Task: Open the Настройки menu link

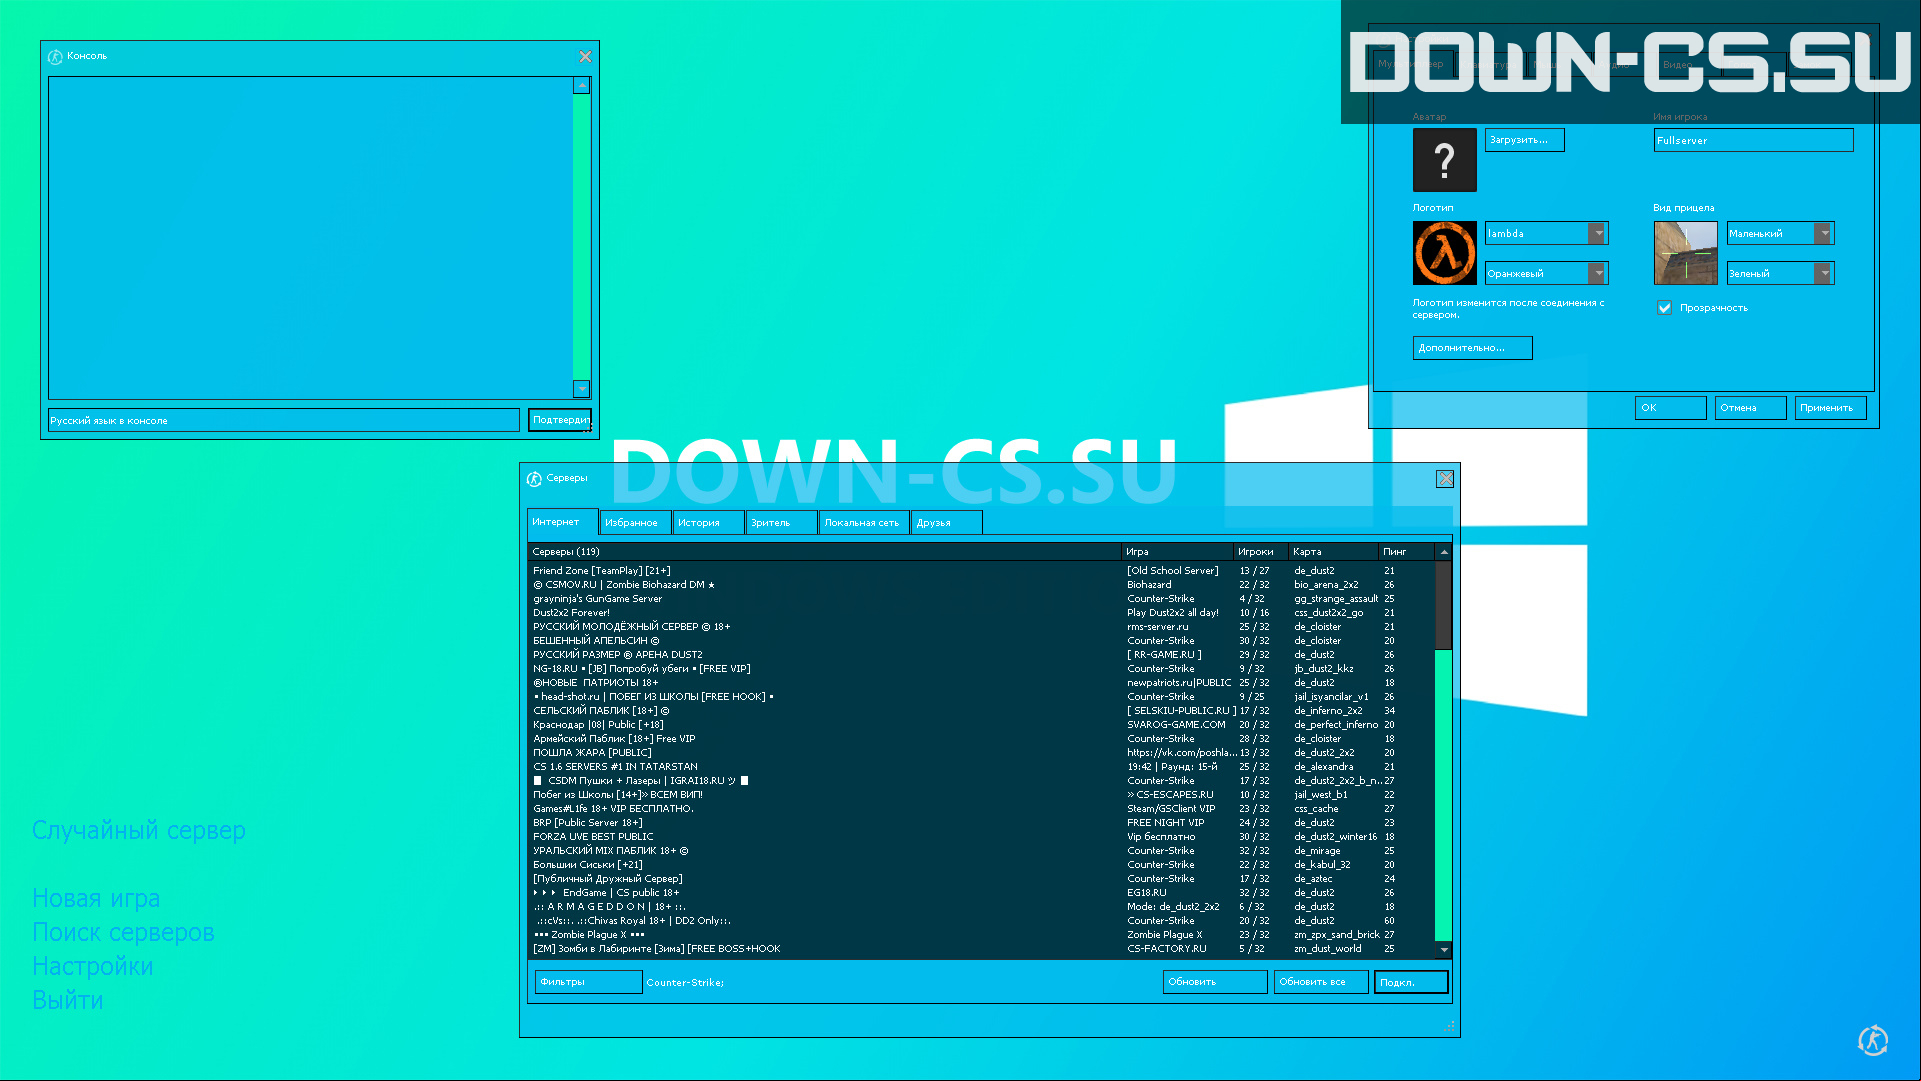Action: tap(92, 966)
